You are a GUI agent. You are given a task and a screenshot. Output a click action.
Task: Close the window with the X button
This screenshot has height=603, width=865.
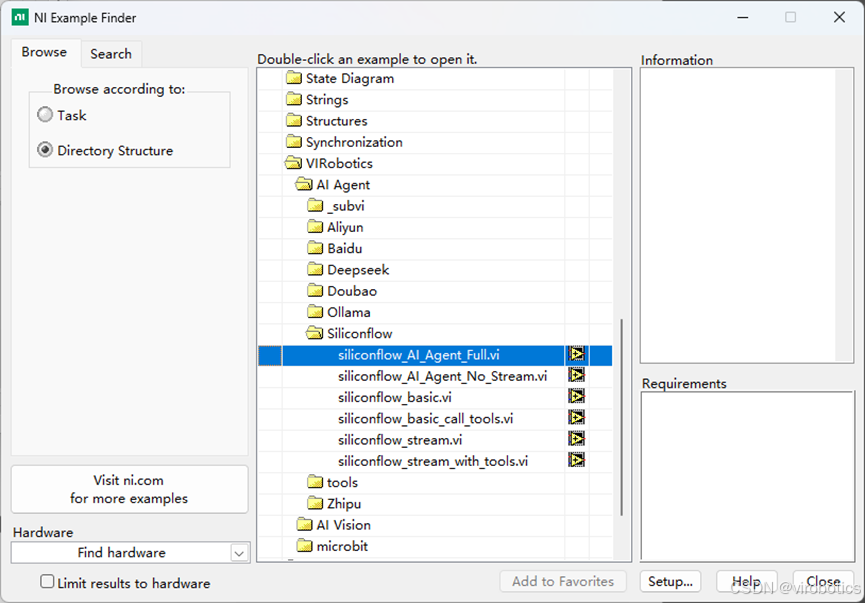point(839,18)
